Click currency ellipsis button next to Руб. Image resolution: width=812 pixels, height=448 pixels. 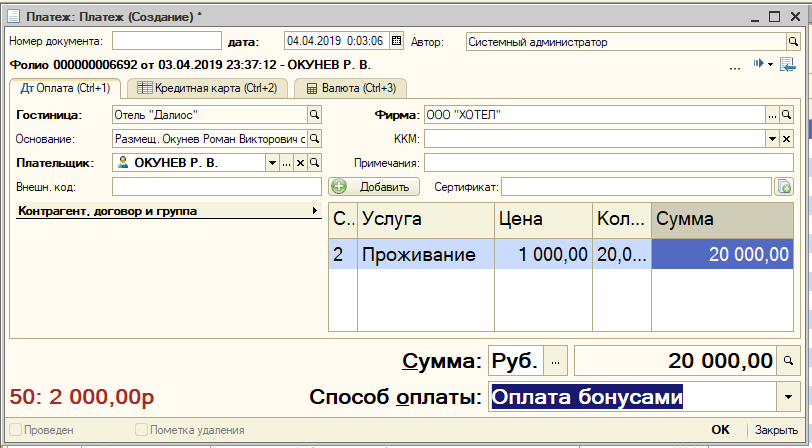click(x=556, y=361)
